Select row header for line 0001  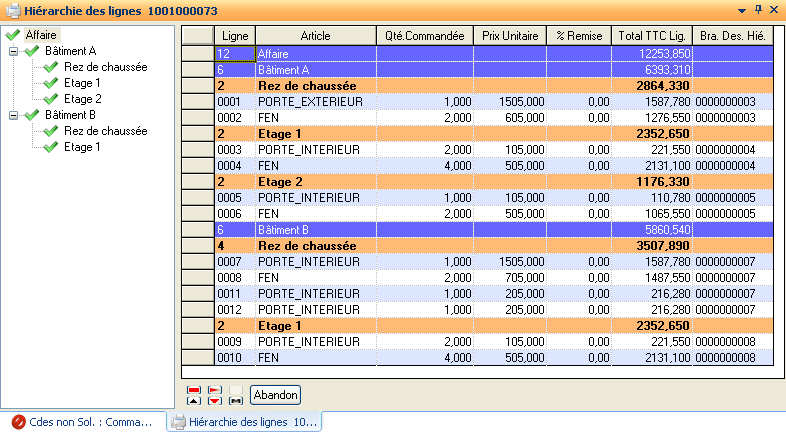(198, 102)
